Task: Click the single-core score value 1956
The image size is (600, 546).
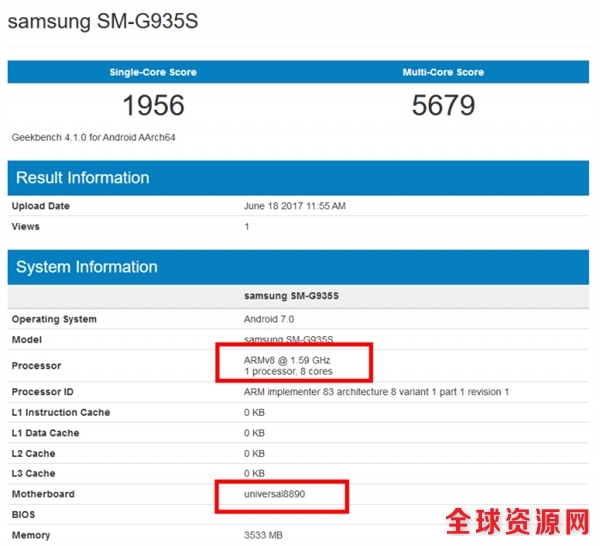Action: tap(153, 106)
